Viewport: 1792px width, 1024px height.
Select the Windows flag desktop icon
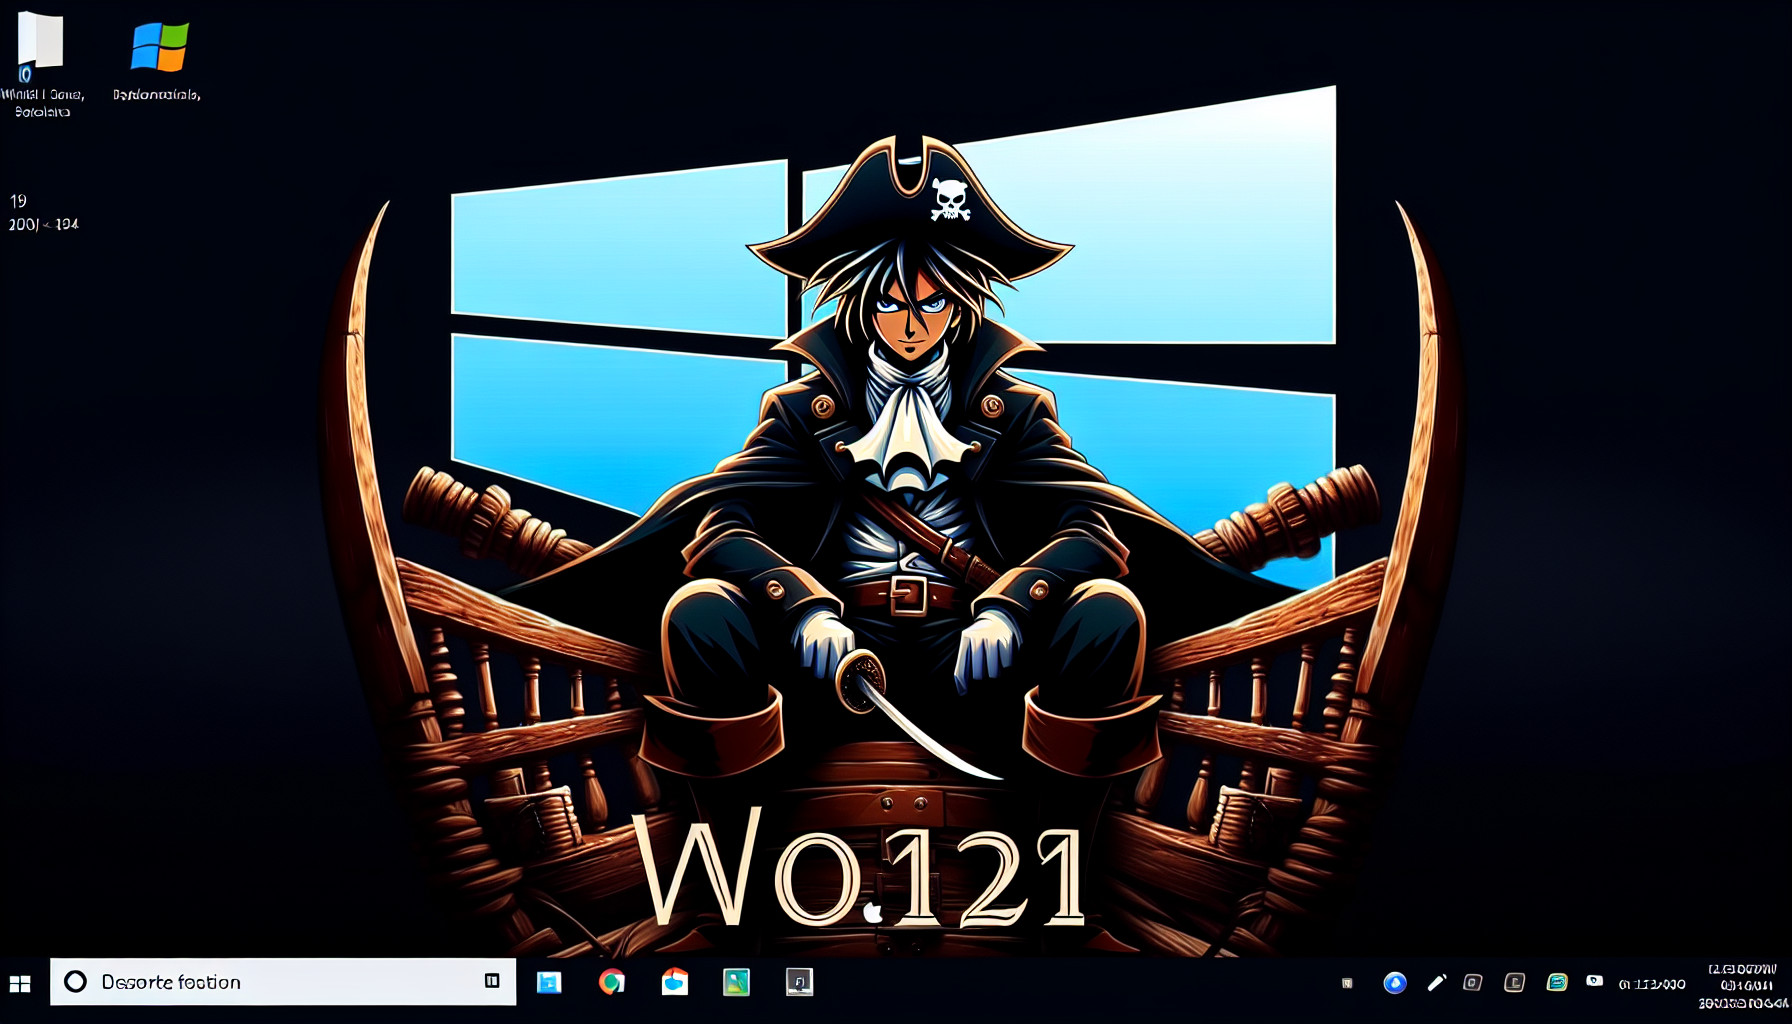(159, 48)
